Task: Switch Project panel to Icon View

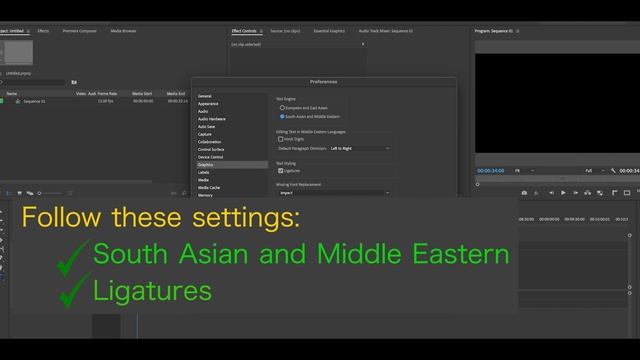Action: click(x=19, y=193)
